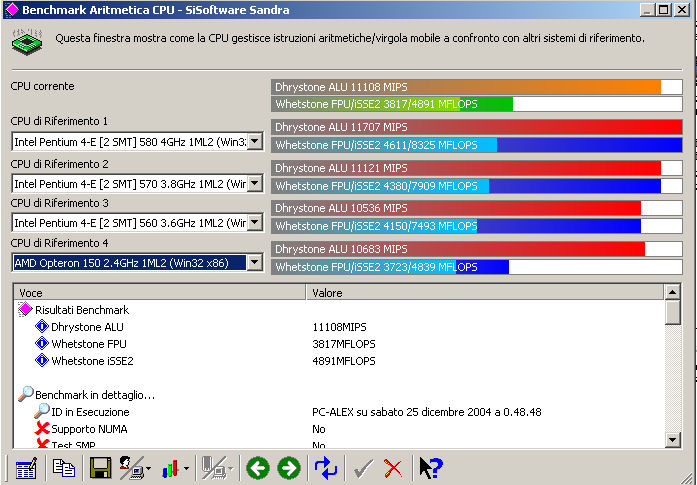
Task: Click the list scrollbar up arrow
Action: pos(672,292)
